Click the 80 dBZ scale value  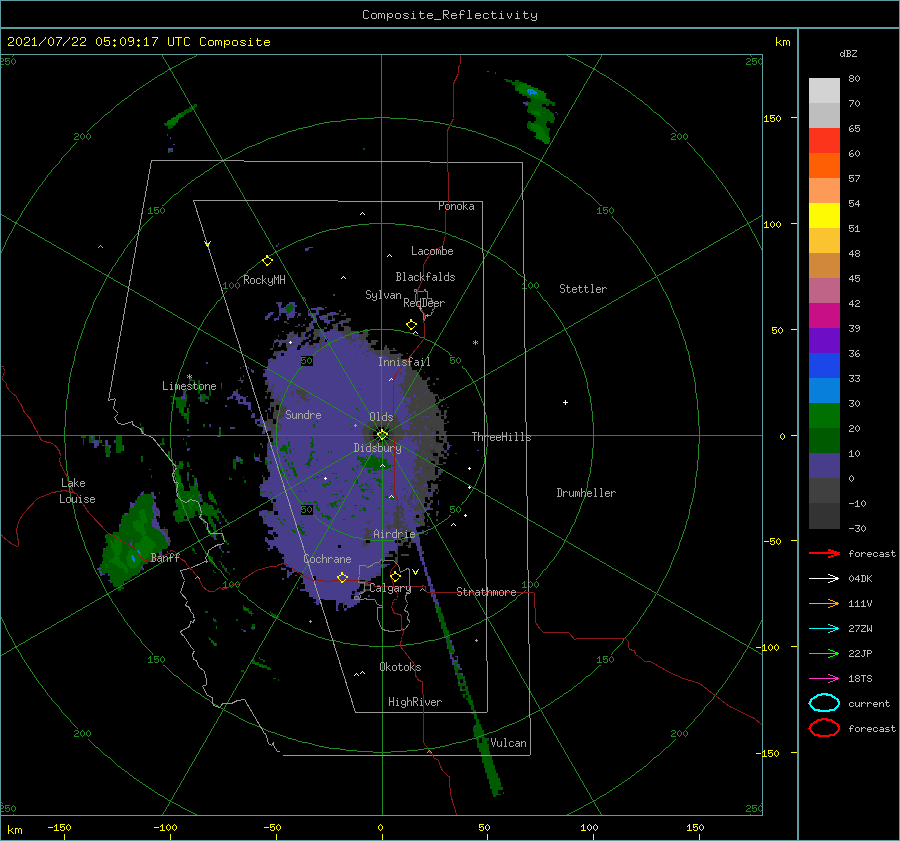click(854, 79)
